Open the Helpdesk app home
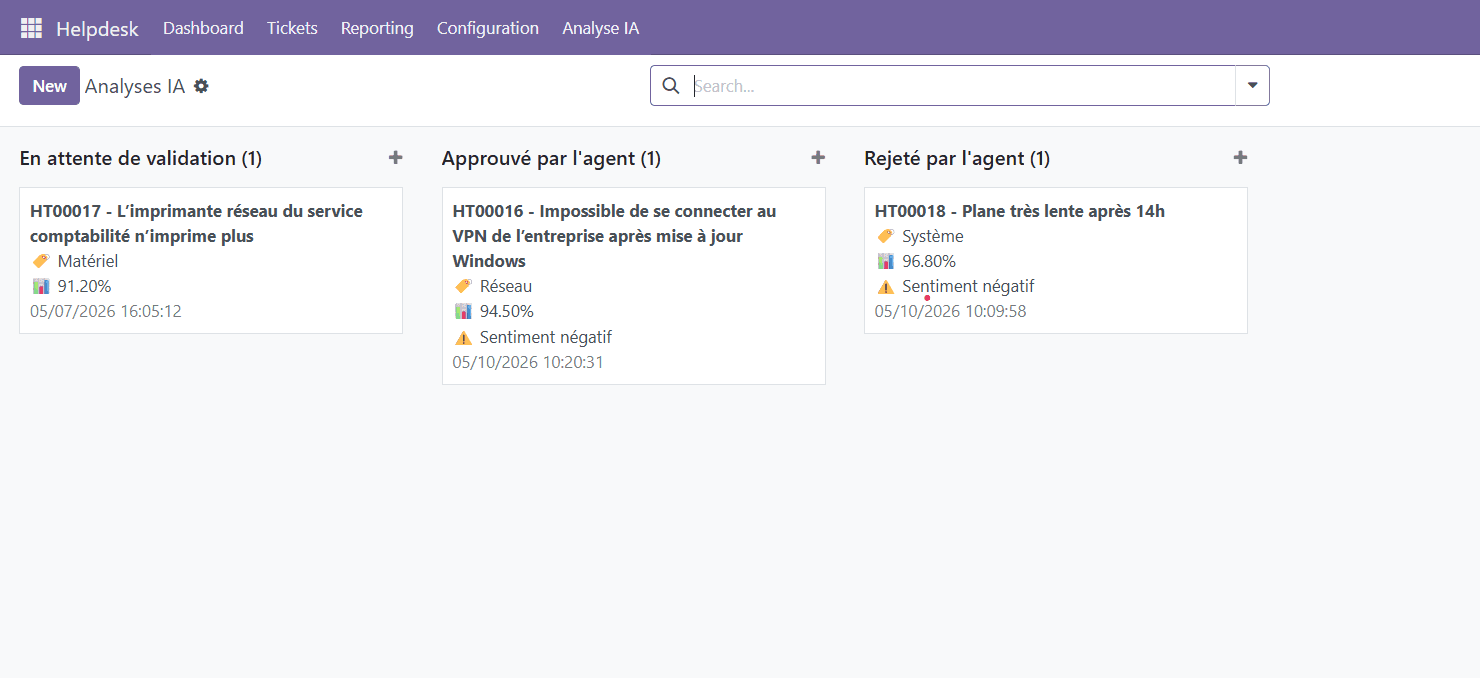Image resolution: width=1480 pixels, height=678 pixels. [97, 28]
